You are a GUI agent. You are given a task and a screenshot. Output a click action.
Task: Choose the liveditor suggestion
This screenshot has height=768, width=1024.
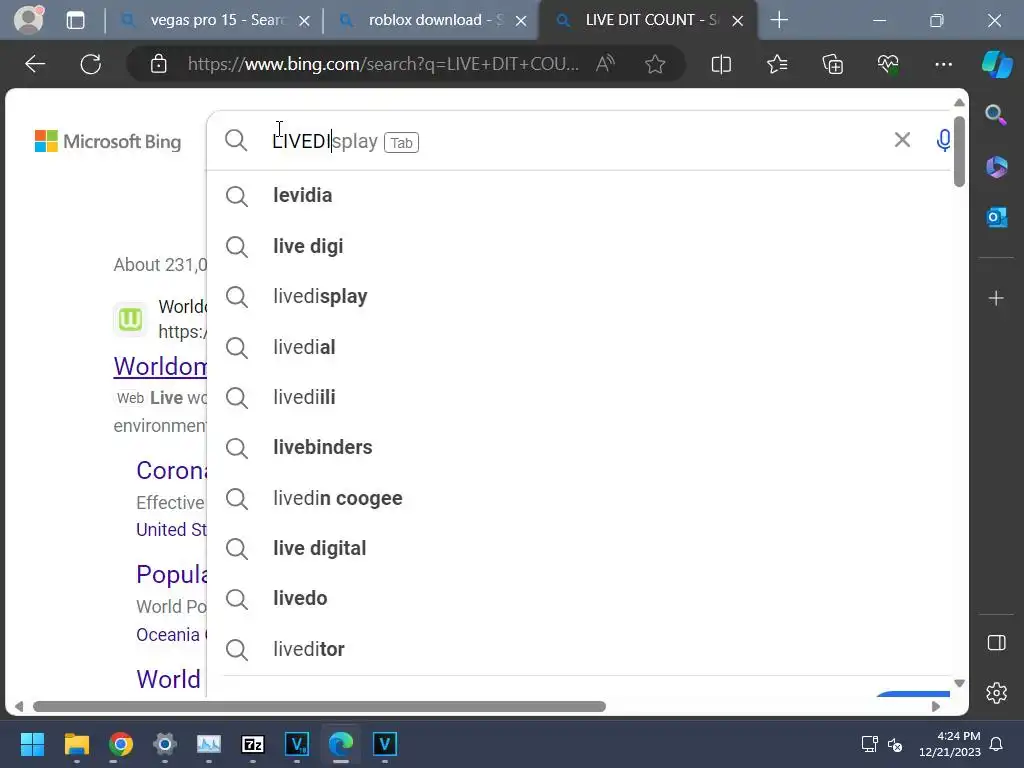579,649
